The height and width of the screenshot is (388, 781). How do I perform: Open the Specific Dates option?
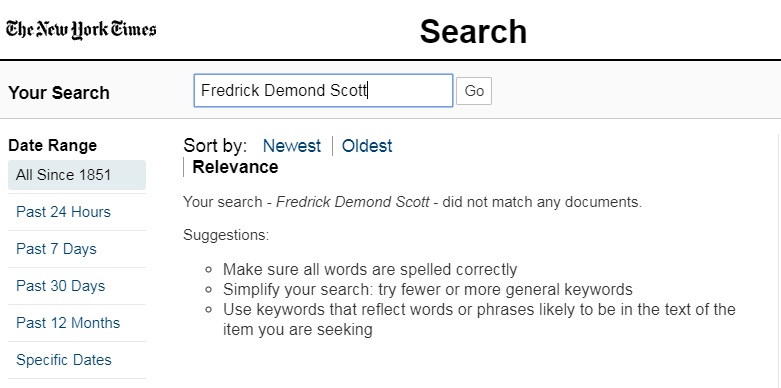pyautogui.click(x=64, y=360)
